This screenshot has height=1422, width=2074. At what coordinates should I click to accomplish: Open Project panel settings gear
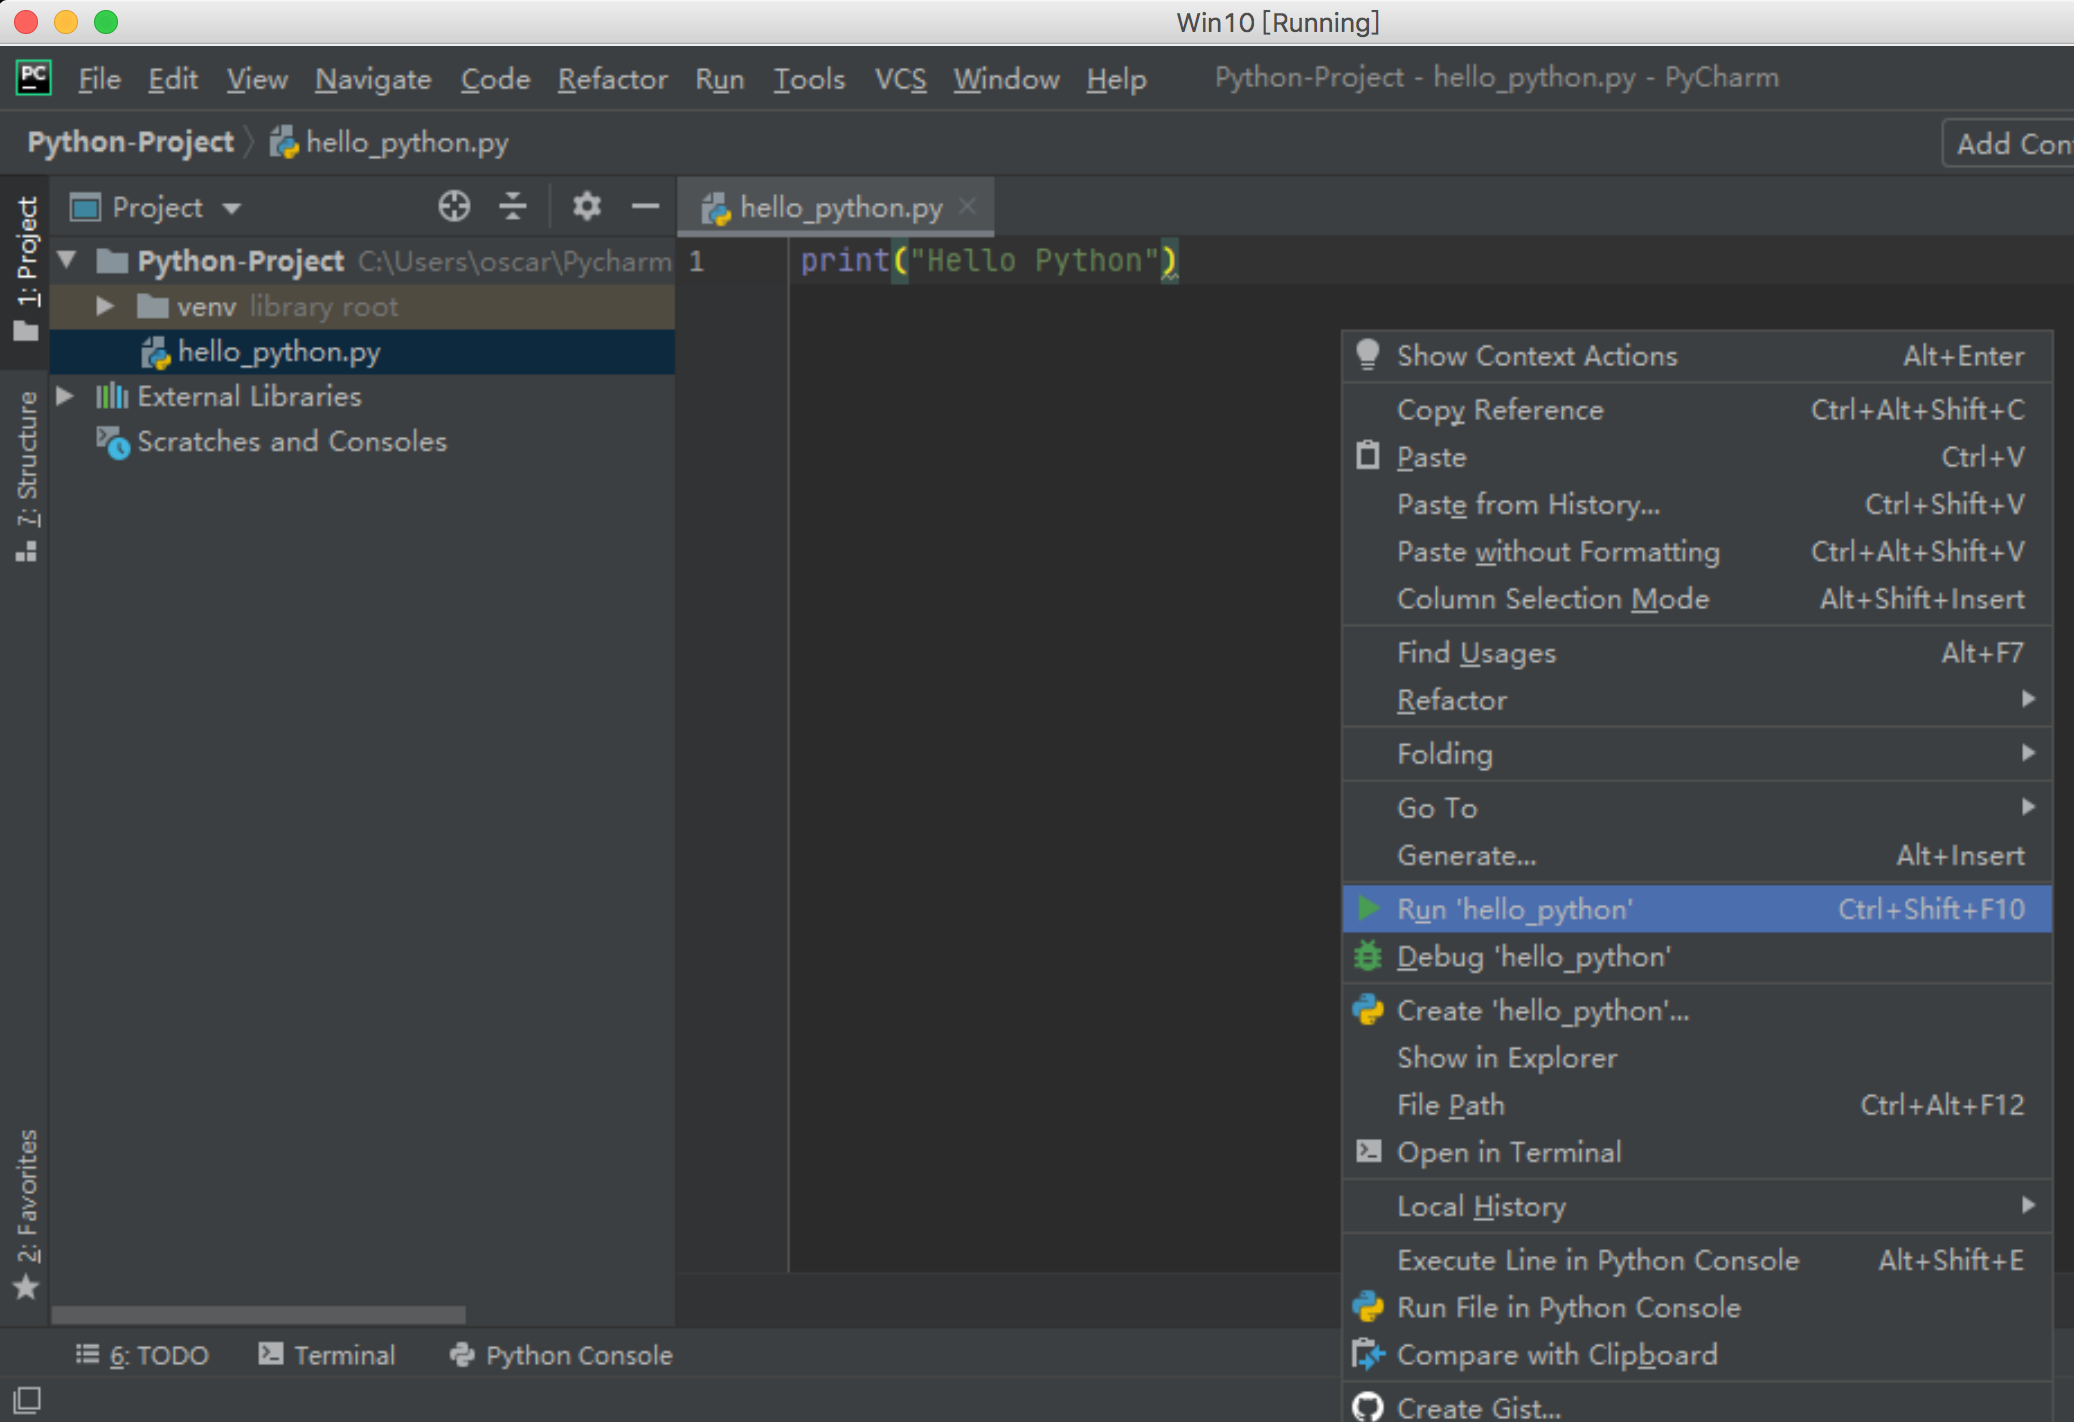click(x=586, y=206)
